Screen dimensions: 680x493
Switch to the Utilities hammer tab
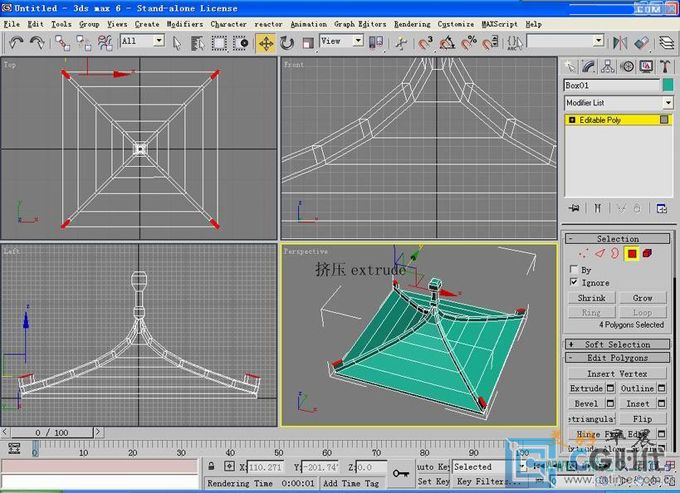click(x=665, y=66)
